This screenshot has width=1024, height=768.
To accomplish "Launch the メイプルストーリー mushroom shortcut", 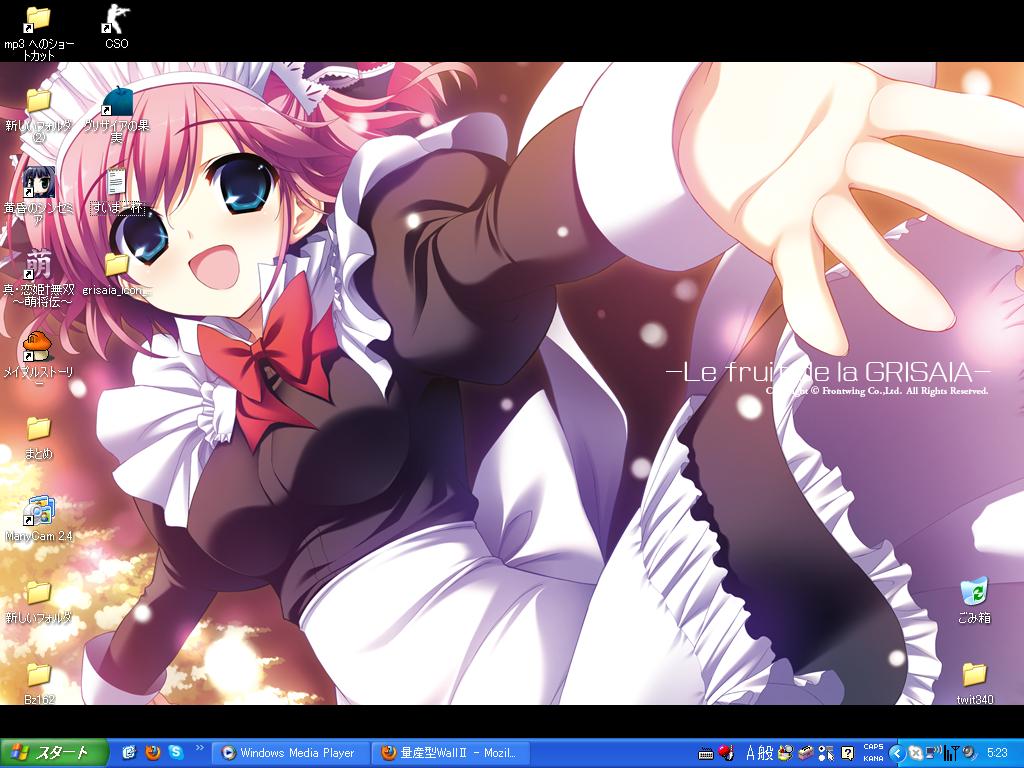I will tap(38, 346).
